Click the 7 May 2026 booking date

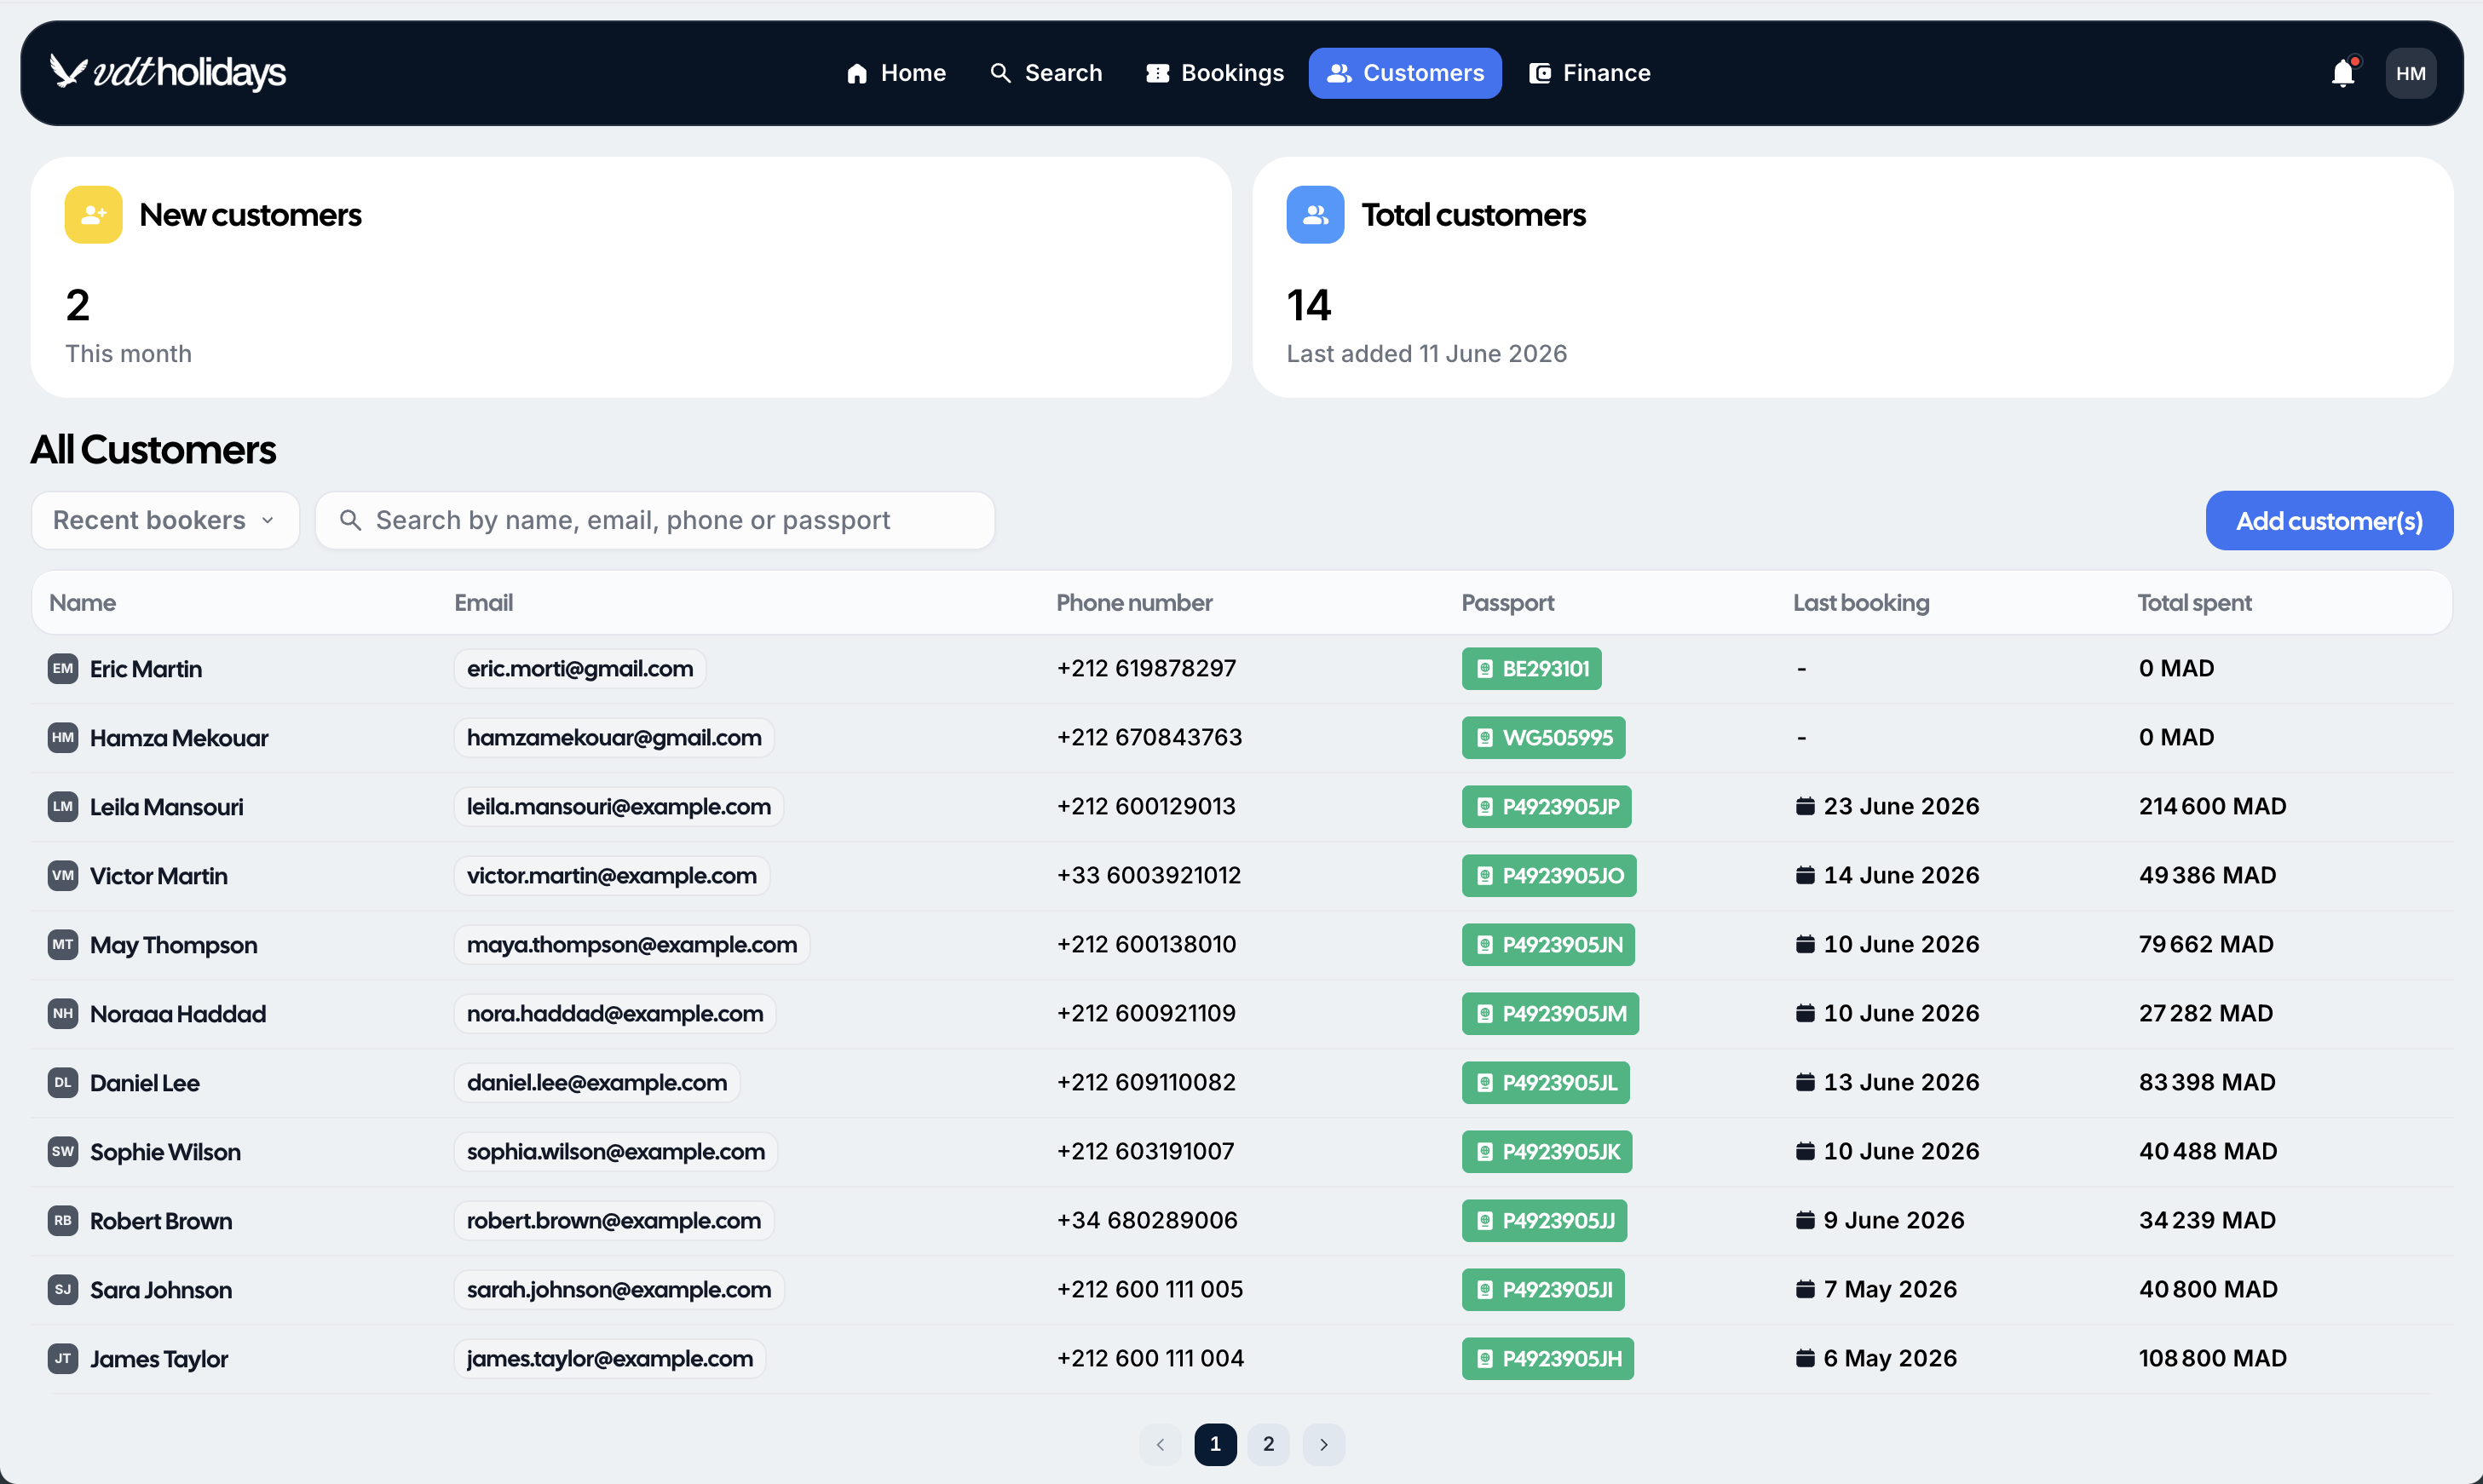coord(1876,1289)
